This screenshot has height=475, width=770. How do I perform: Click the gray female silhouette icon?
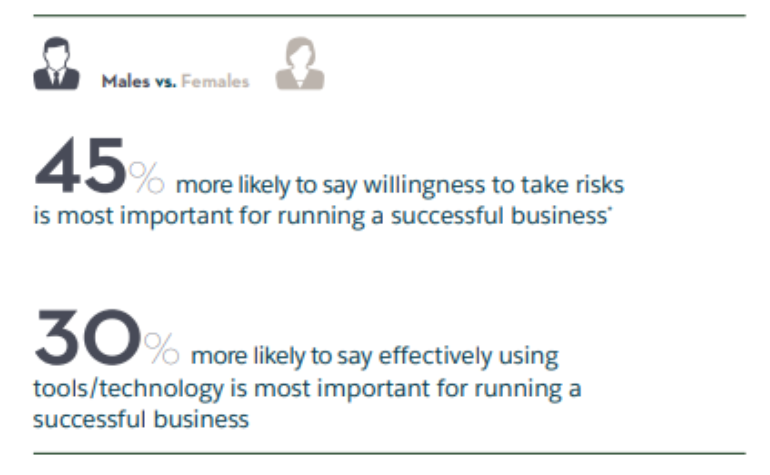[x=300, y=68]
